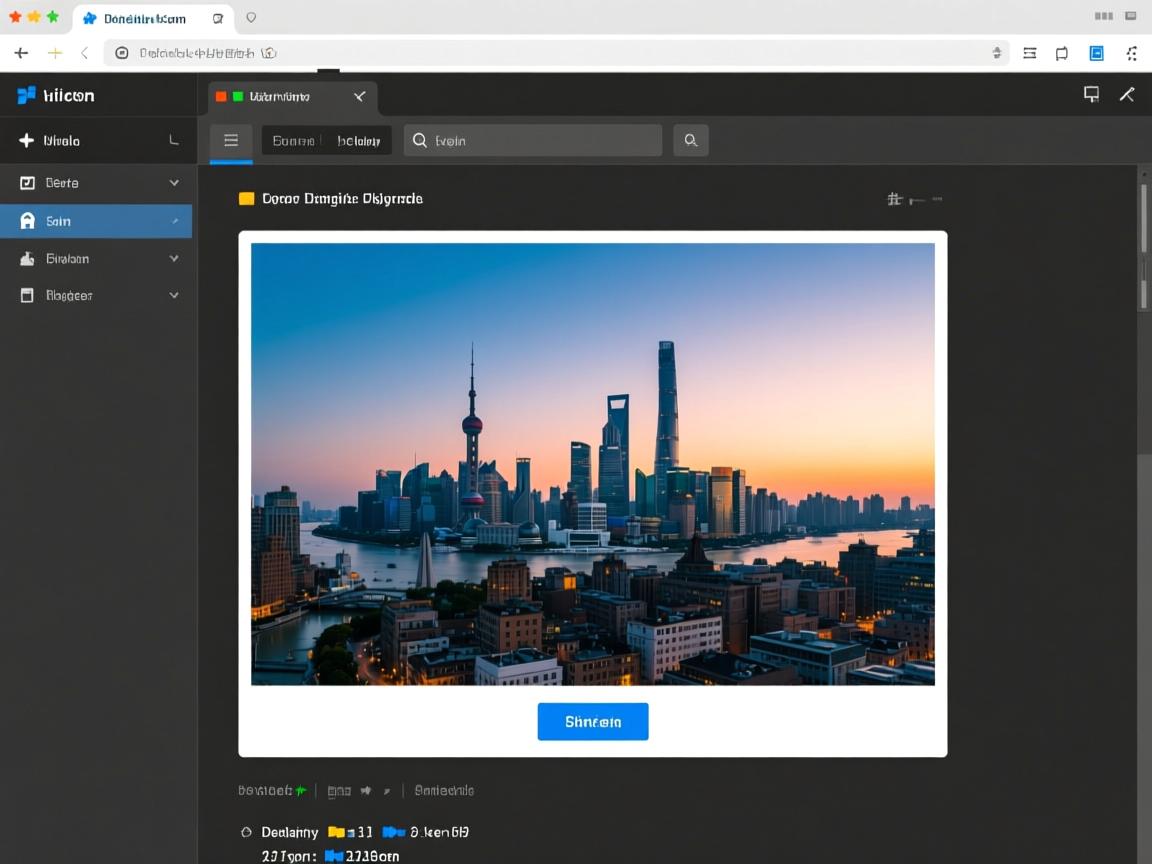Click the app logo in the sidebar header
Viewport: 1152px width, 864px height.
tap(27, 95)
